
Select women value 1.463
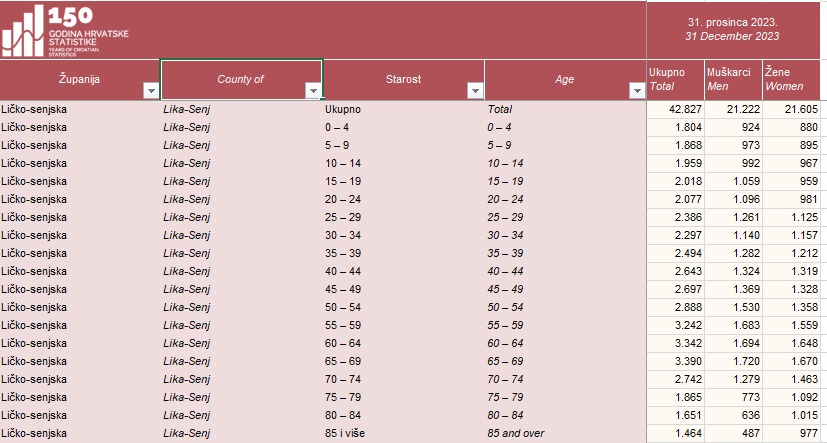click(791, 379)
